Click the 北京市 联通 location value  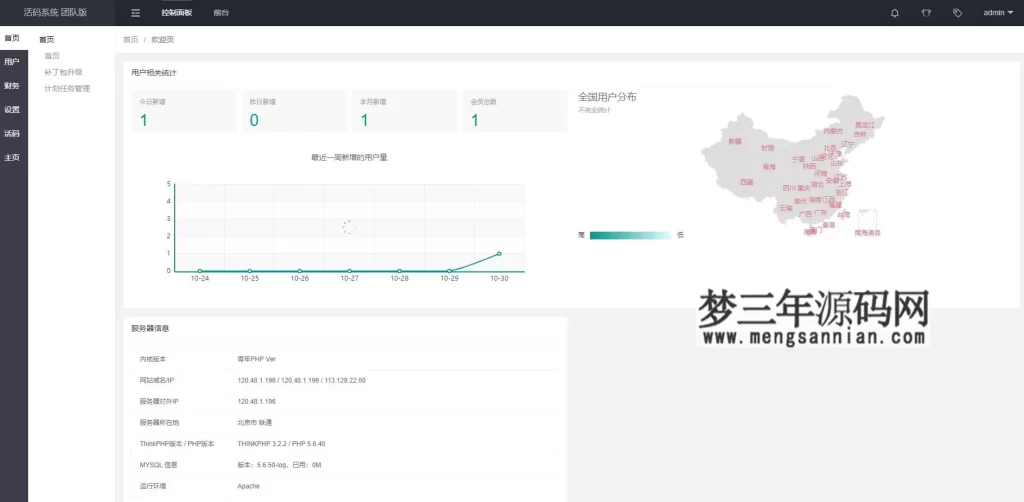[255, 423]
